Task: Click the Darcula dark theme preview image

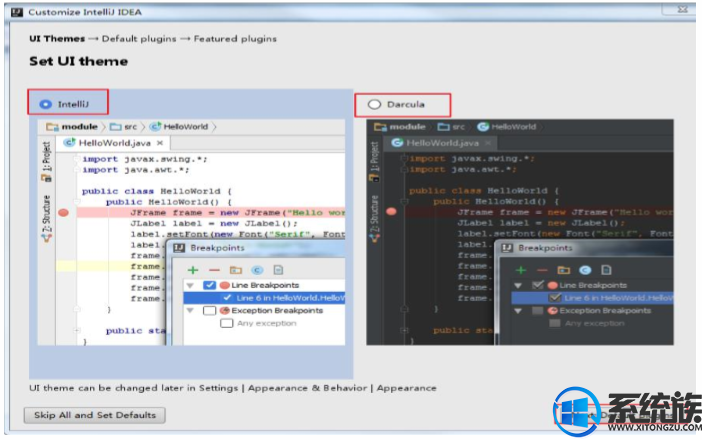Action: pyautogui.click(x=520, y=232)
